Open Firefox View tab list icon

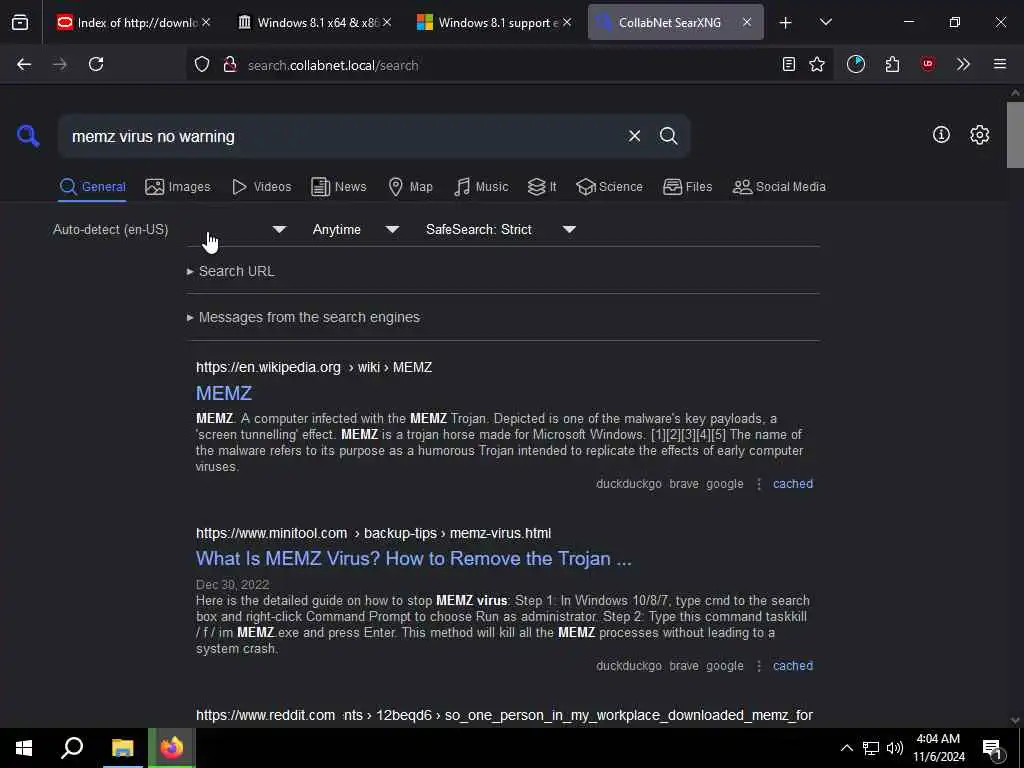(x=20, y=22)
